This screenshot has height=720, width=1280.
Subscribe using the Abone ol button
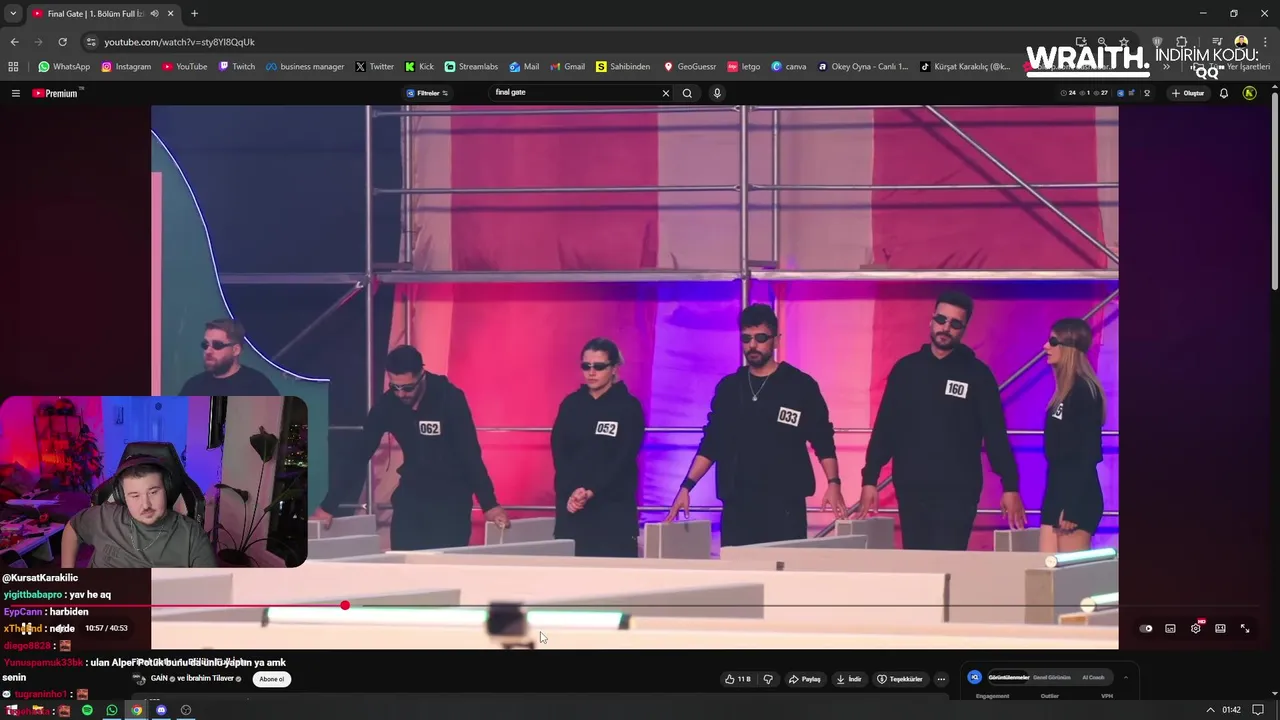(x=271, y=679)
